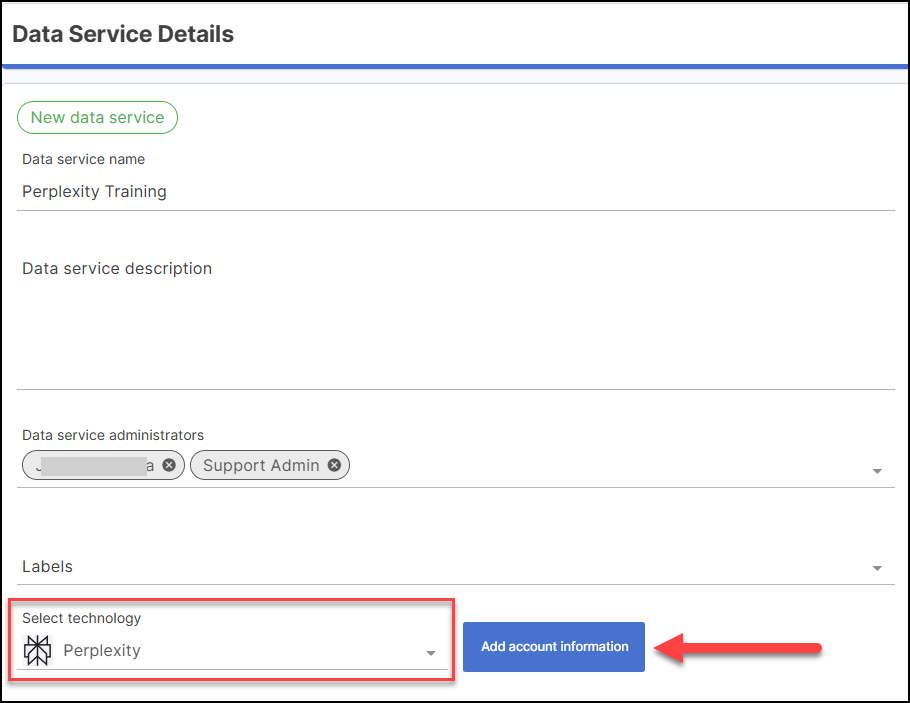The width and height of the screenshot is (910, 703).
Task: Select the redacted administrator name chip
Action: pyautogui.click(x=95, y=465)
